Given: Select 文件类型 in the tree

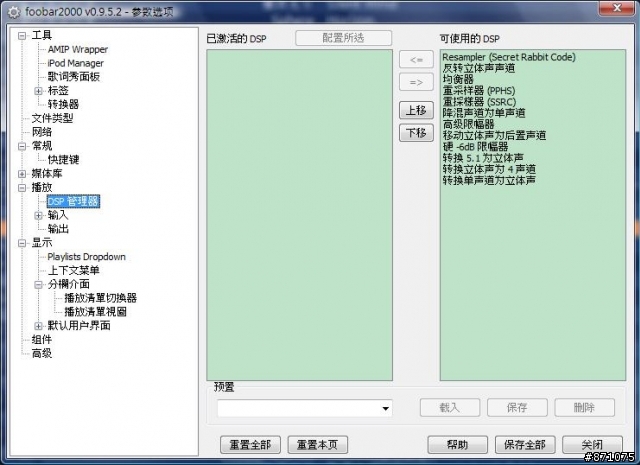Looking at the screenshot, I should pos(52,118).
